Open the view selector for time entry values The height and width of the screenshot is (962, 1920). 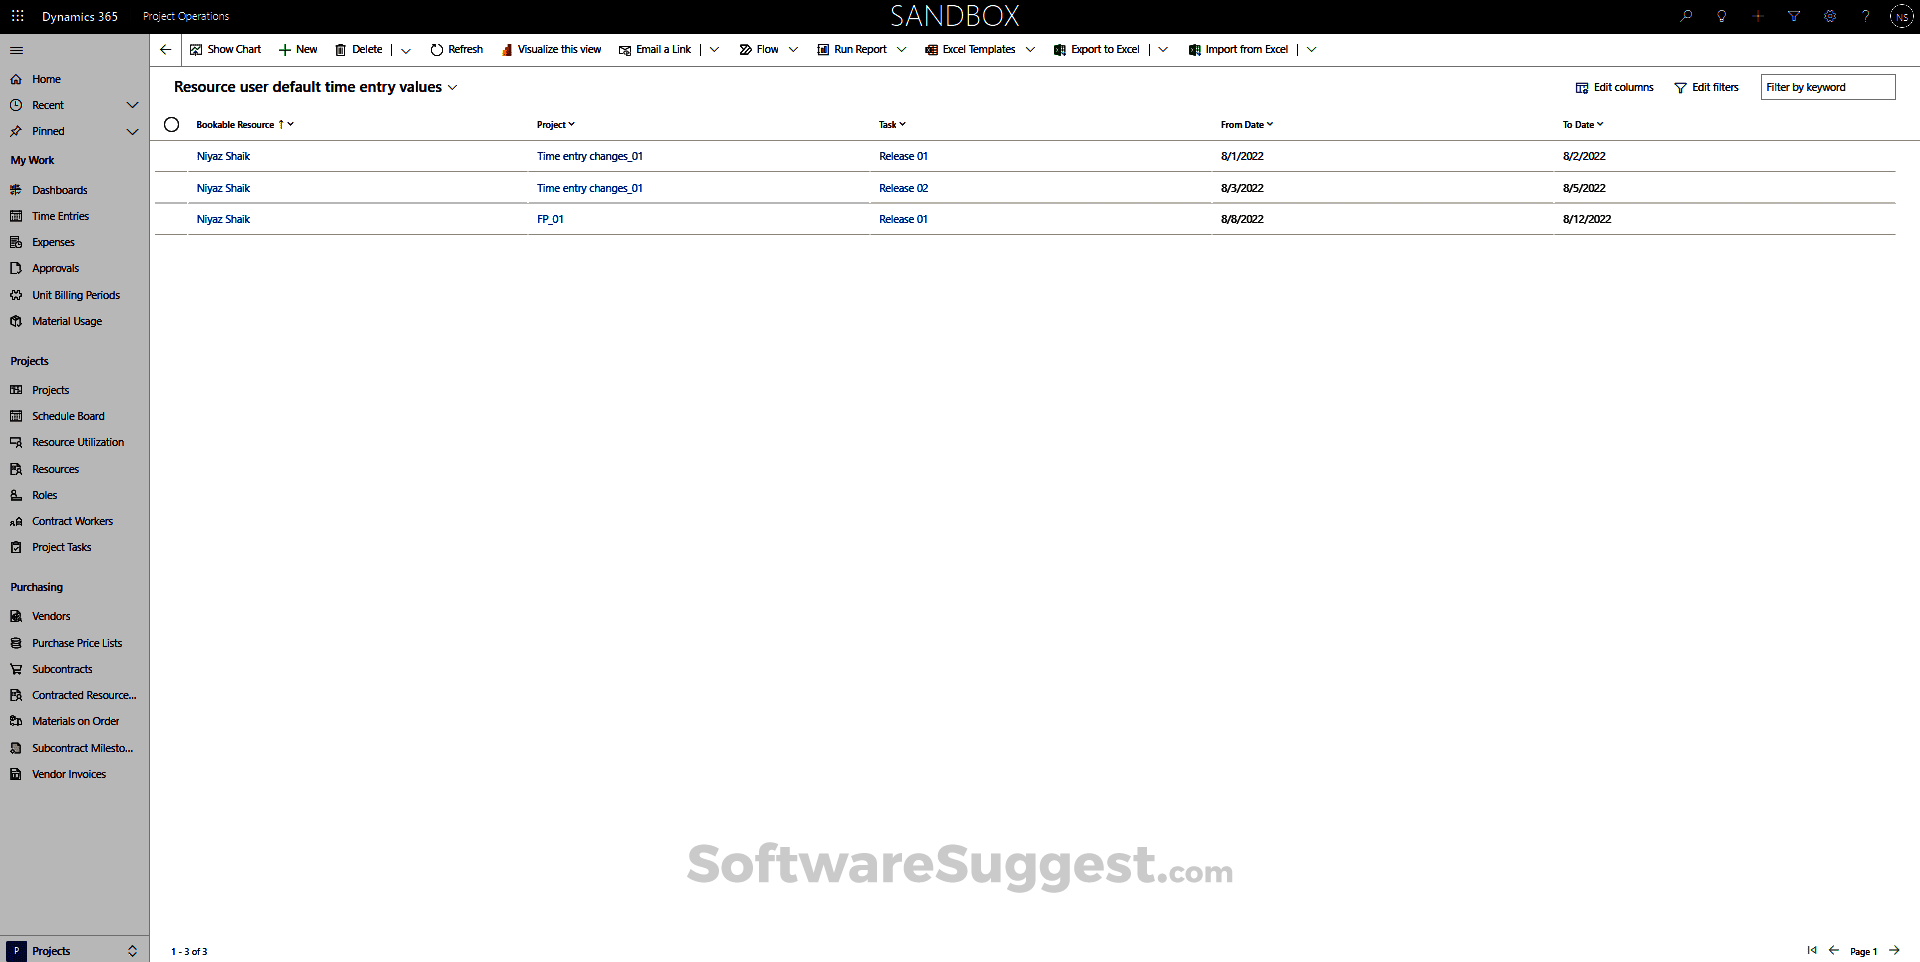(x=453, y=87)
